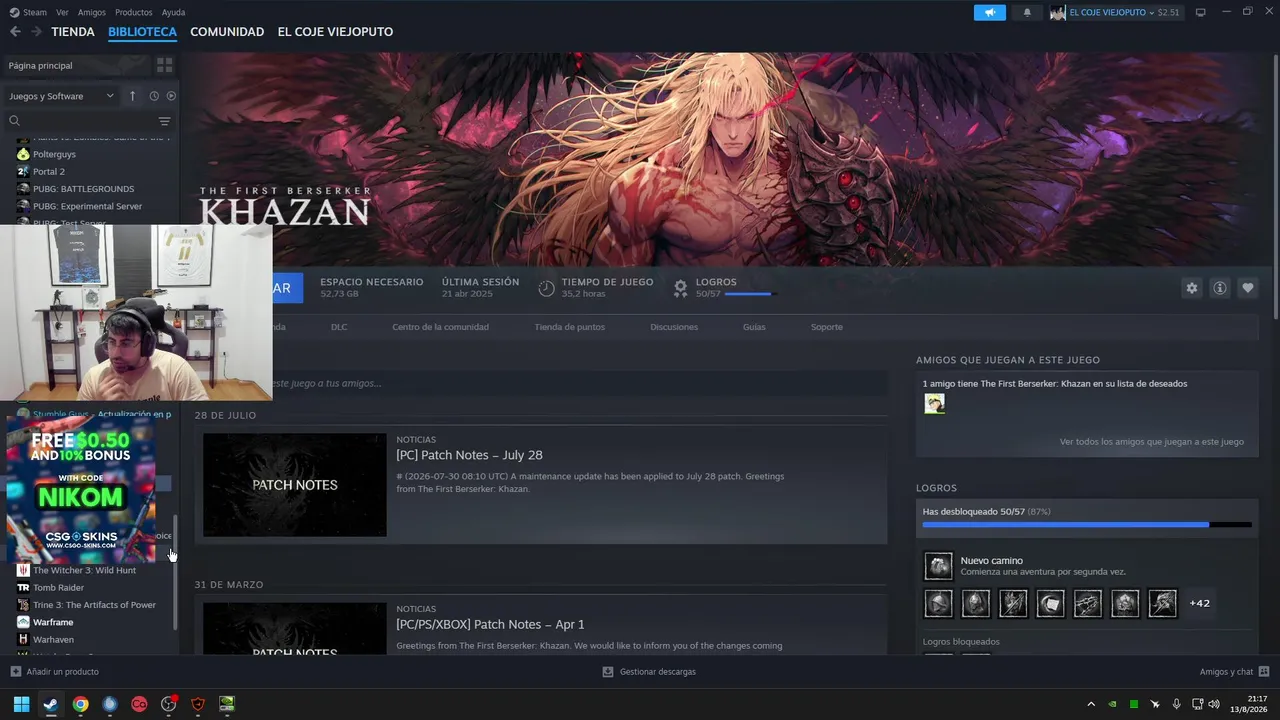Click the library list scrollbar thumb
Image resolution: width=1280 pixels, height=720 pixels.
coord(176,572)
